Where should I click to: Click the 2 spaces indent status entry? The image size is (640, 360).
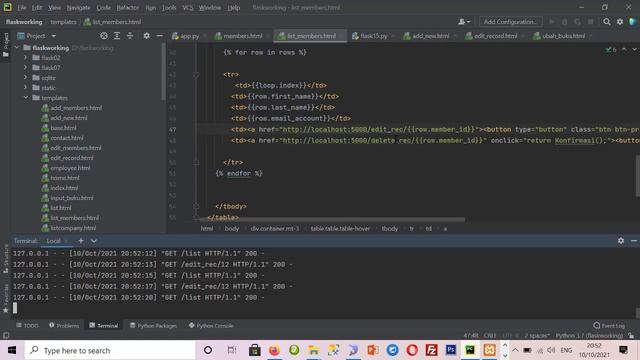[537, 336]
